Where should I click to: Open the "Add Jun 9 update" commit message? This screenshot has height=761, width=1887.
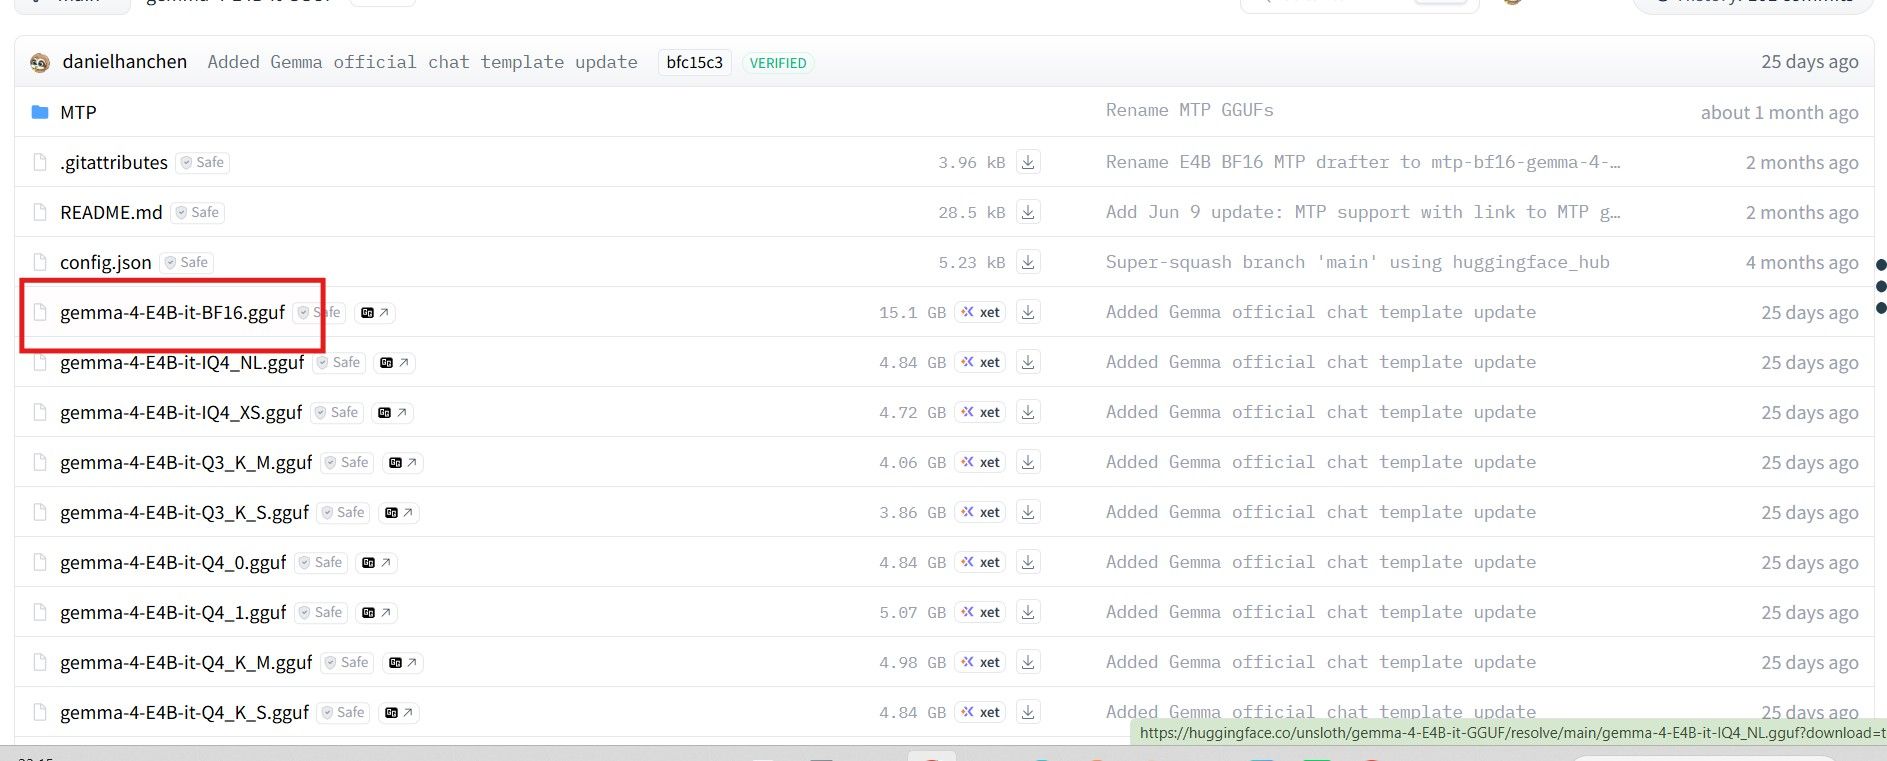pos(1363,212)
